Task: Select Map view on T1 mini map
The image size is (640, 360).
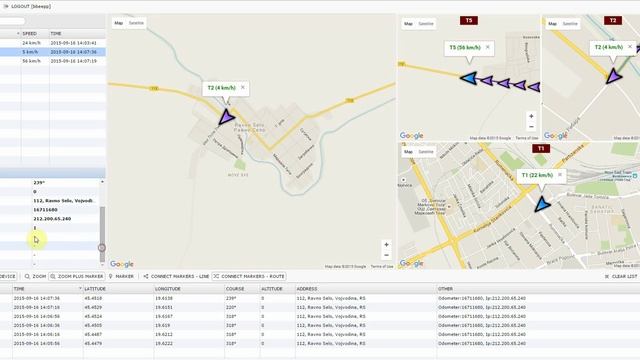Action: (408, 151)
